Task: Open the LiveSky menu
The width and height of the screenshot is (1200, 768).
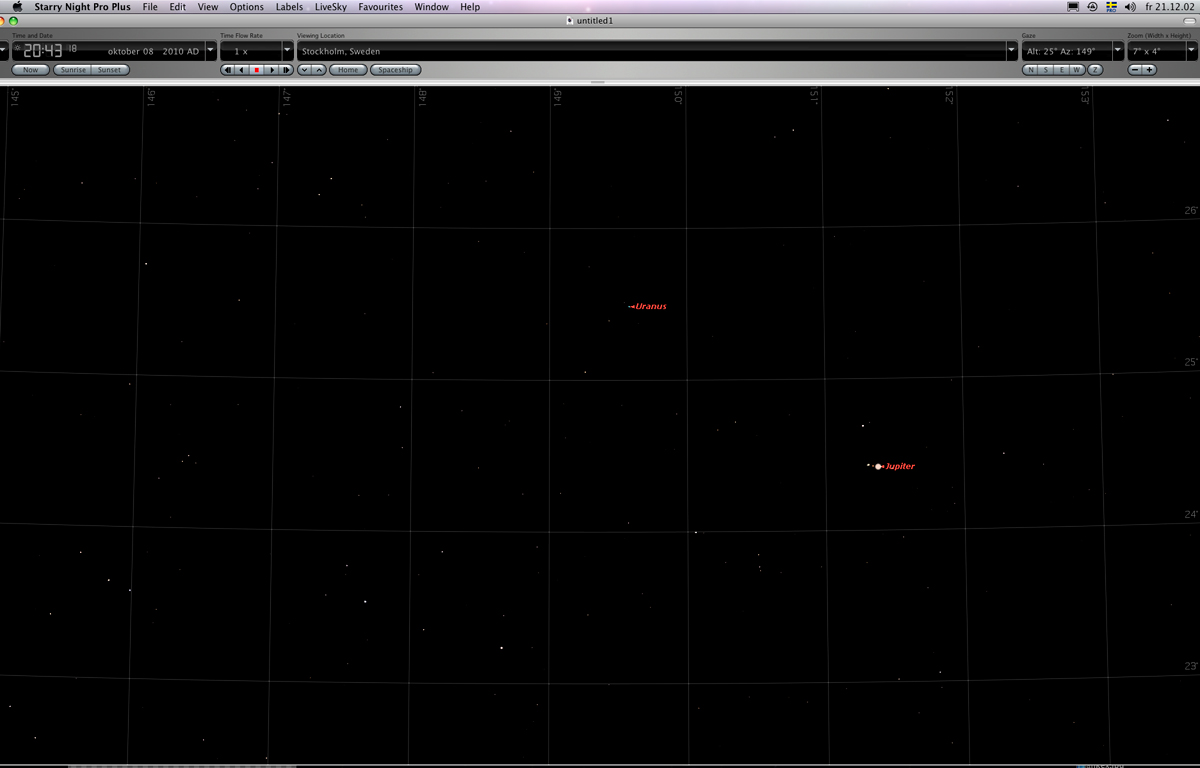Action: pyautogui.click(x=330, y=7)
